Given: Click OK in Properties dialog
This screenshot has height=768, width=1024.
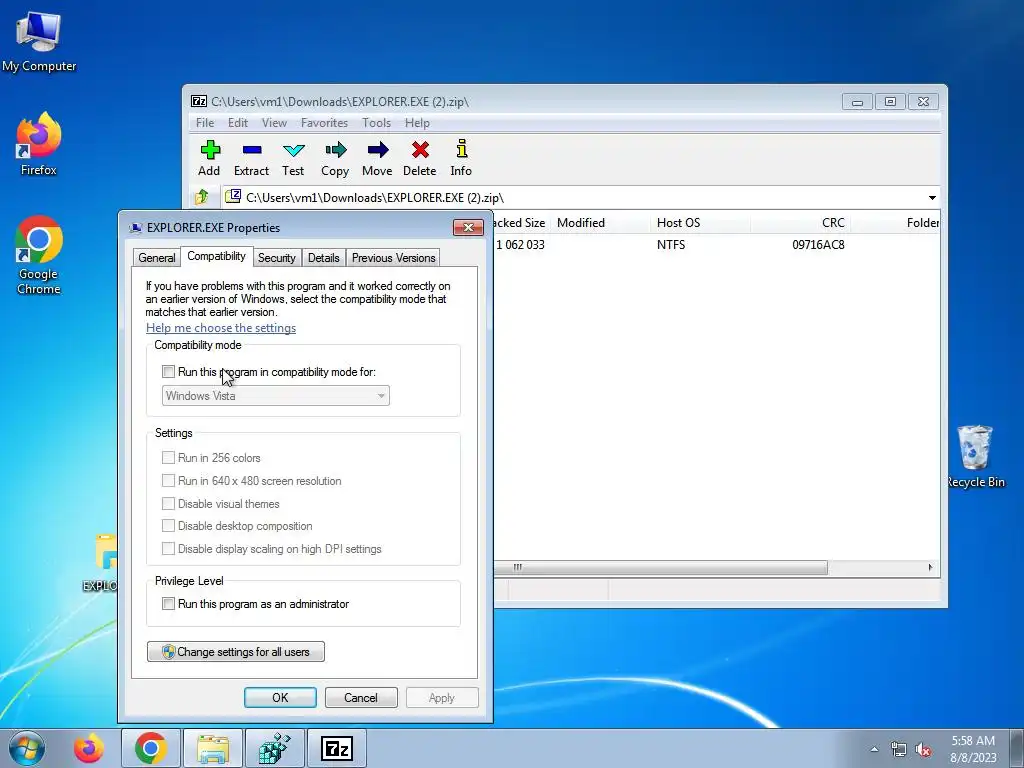Looking at the screenshot, I should pos(280,697).
